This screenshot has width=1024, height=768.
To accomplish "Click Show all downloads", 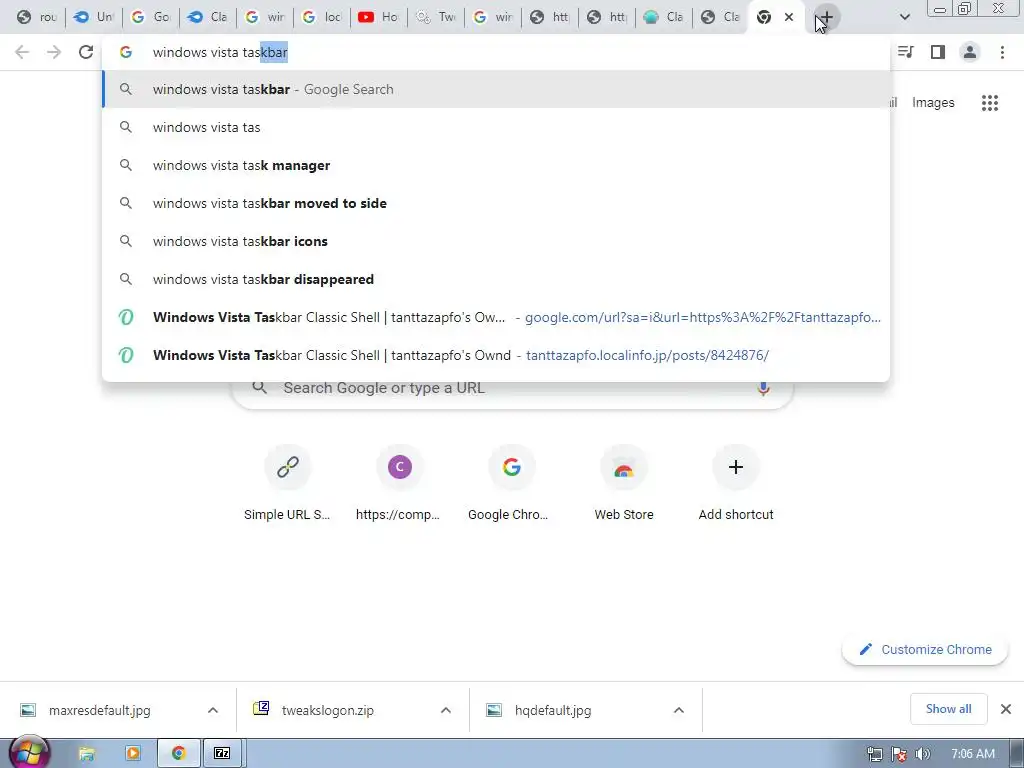I will point(948,709).
